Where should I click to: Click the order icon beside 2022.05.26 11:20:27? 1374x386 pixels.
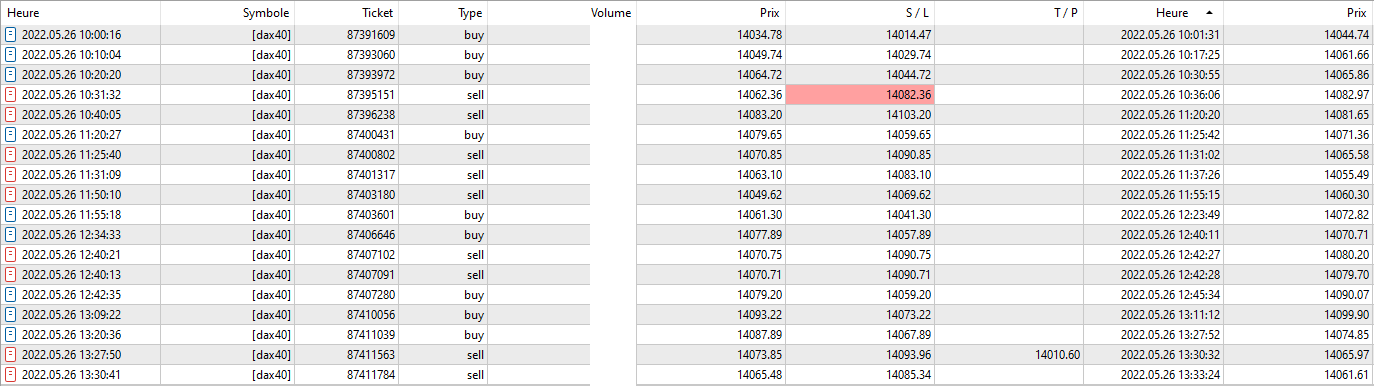point(11,135)
